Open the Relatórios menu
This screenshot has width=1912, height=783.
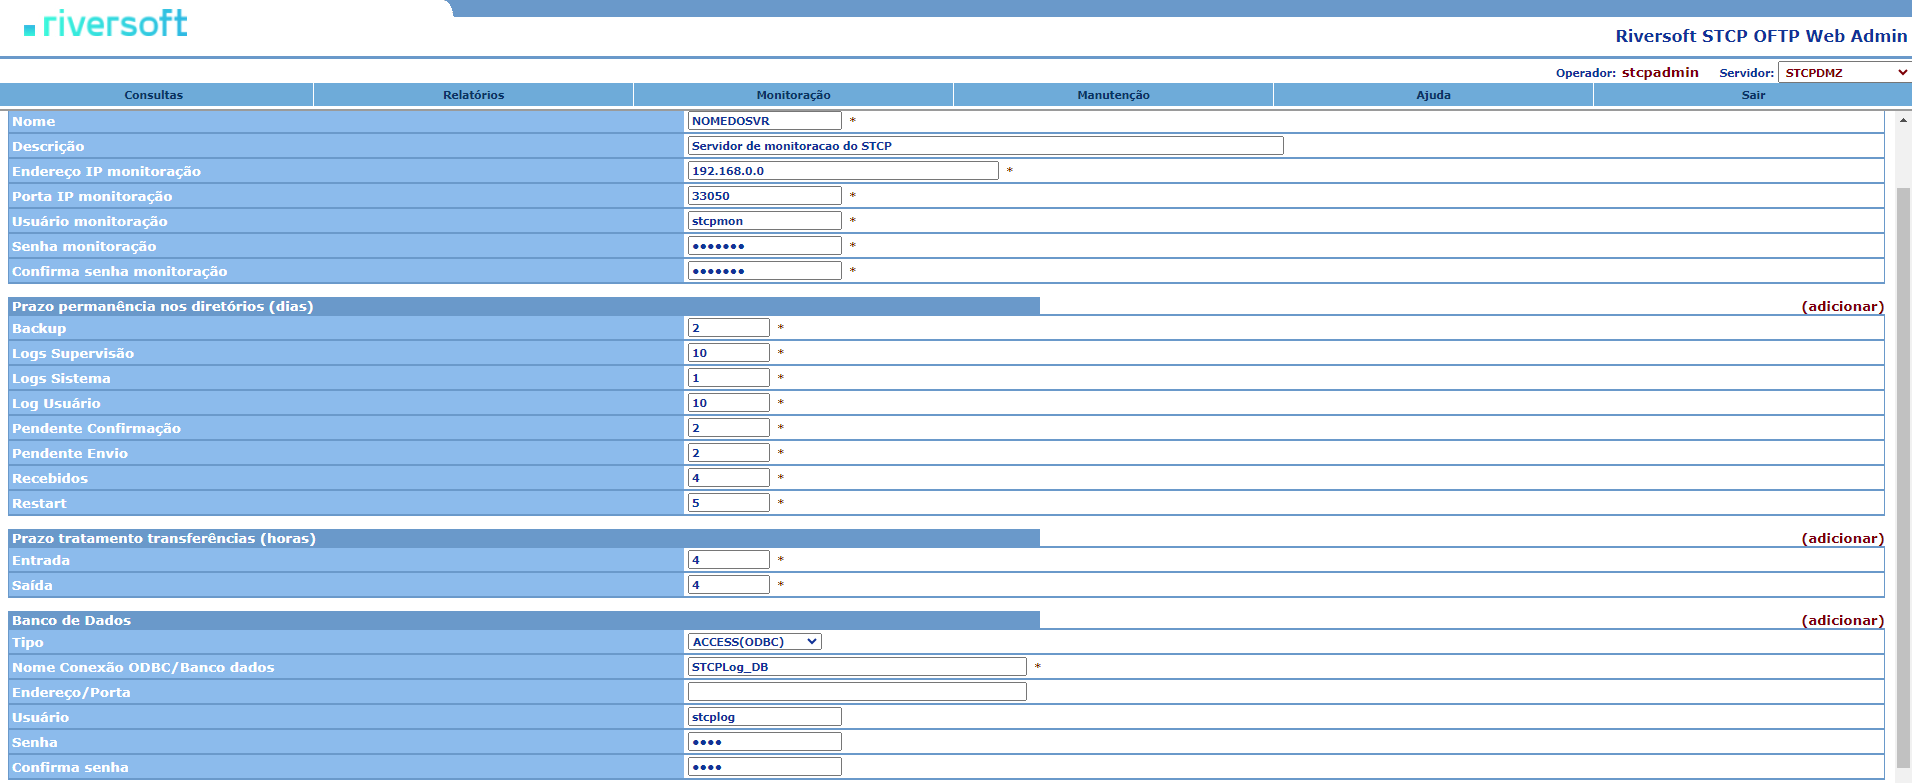(474, 95)
